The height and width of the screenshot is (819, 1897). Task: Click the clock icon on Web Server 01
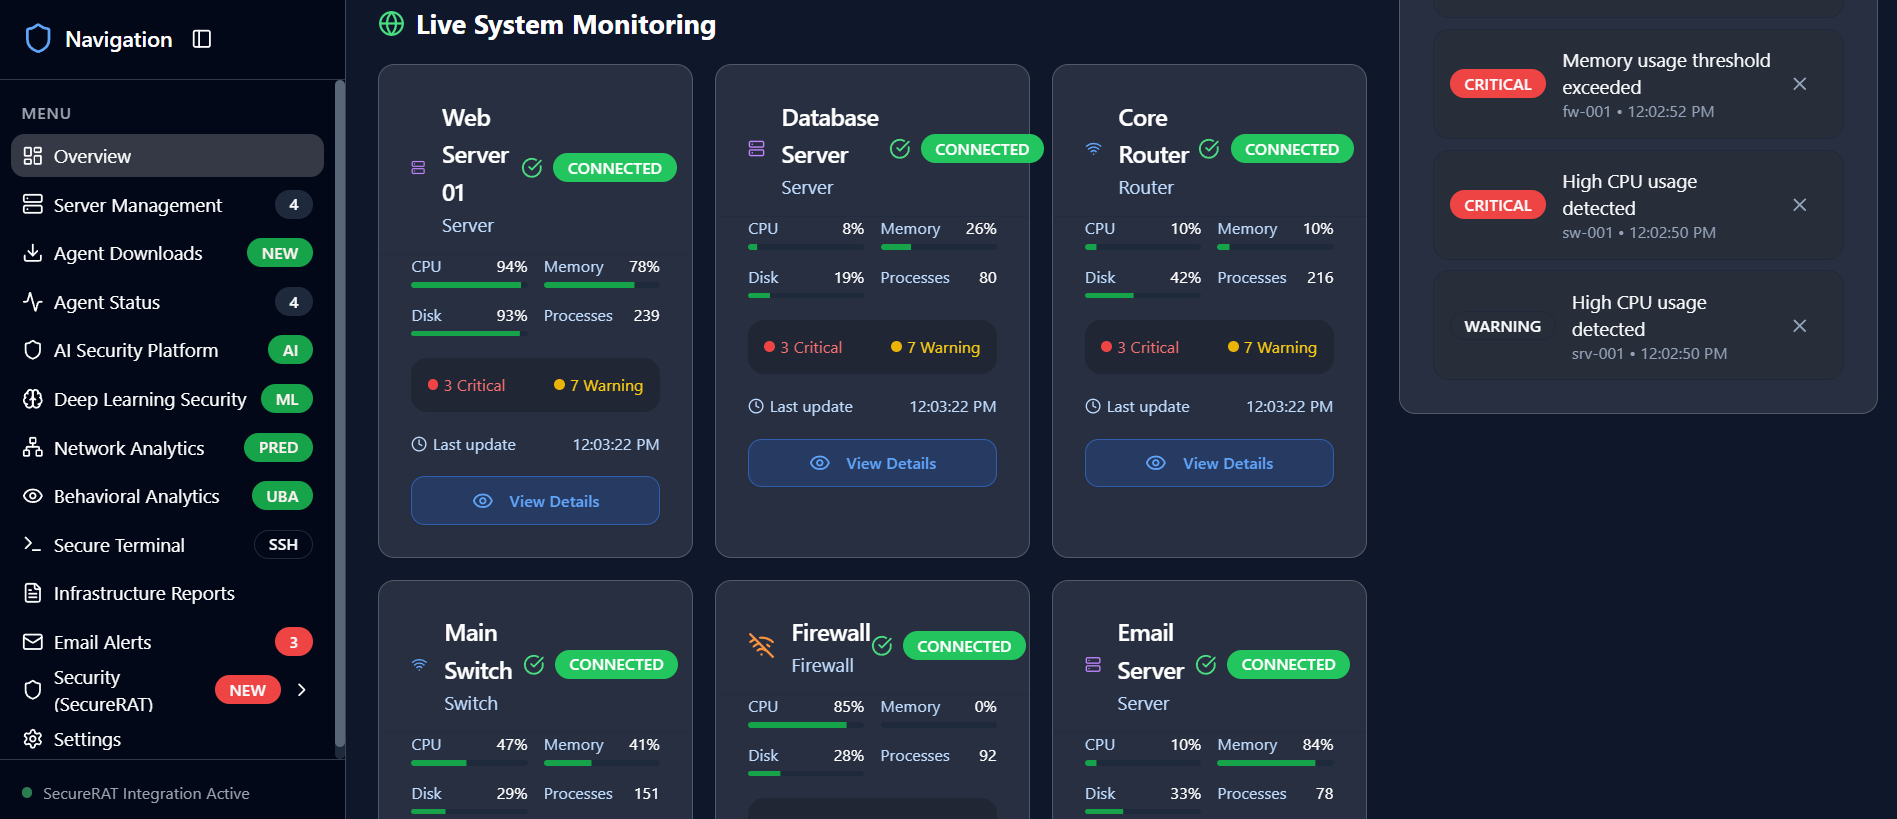point(419,444)
